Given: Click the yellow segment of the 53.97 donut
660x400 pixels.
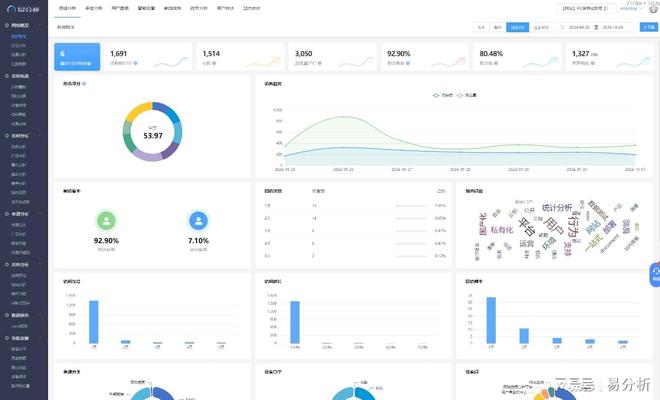Looking at the screenshot, I should coord(137,110).
